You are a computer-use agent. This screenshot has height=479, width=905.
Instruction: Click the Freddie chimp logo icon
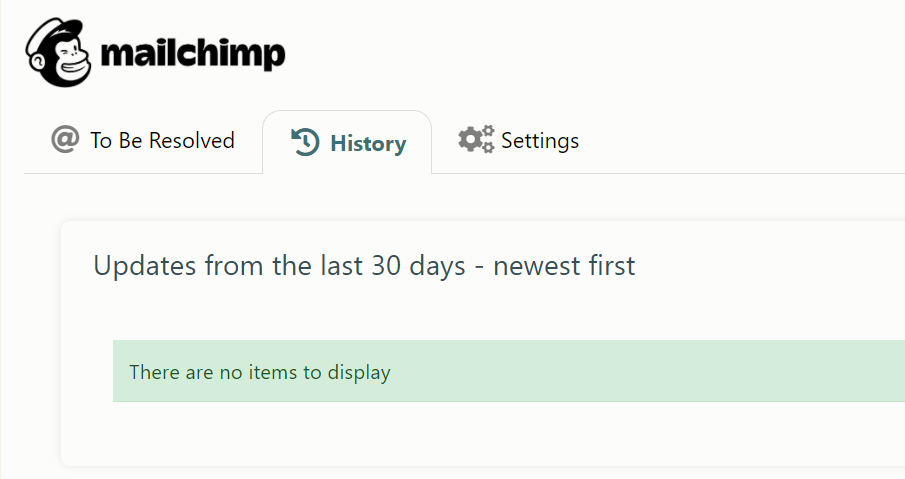click(x=58, y=53)
